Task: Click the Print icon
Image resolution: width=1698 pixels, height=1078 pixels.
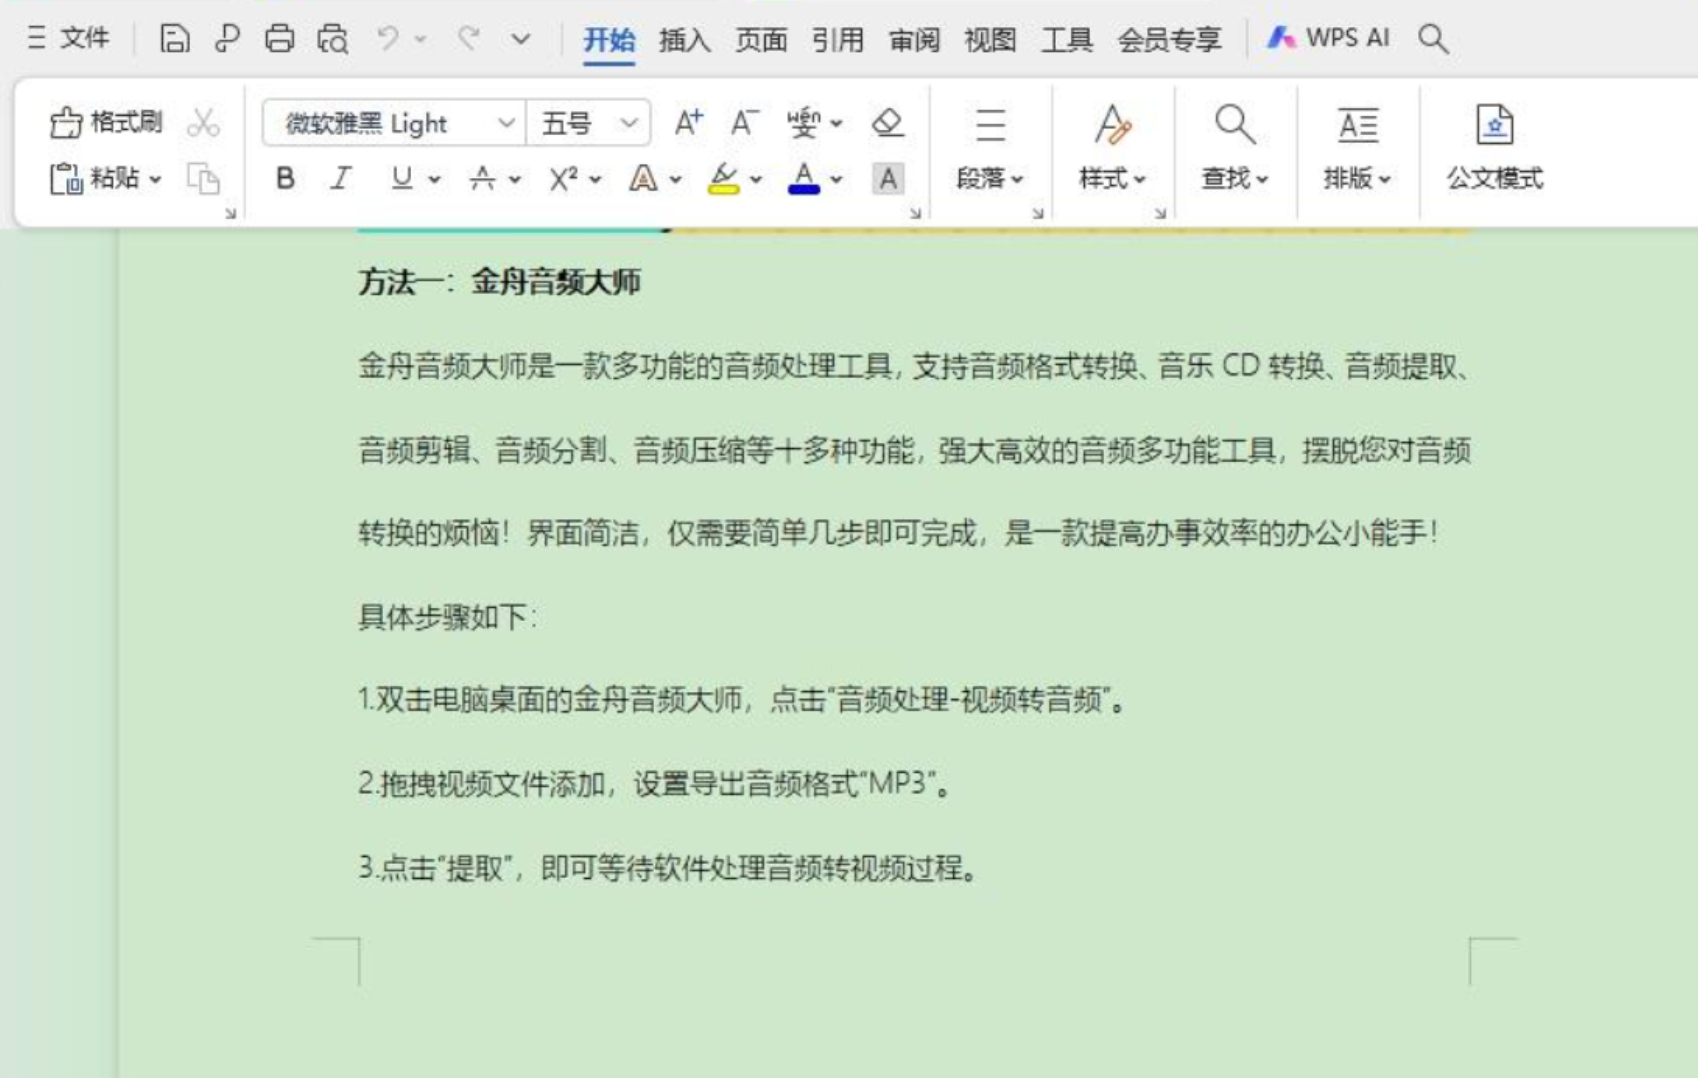Action: point(279,39)
